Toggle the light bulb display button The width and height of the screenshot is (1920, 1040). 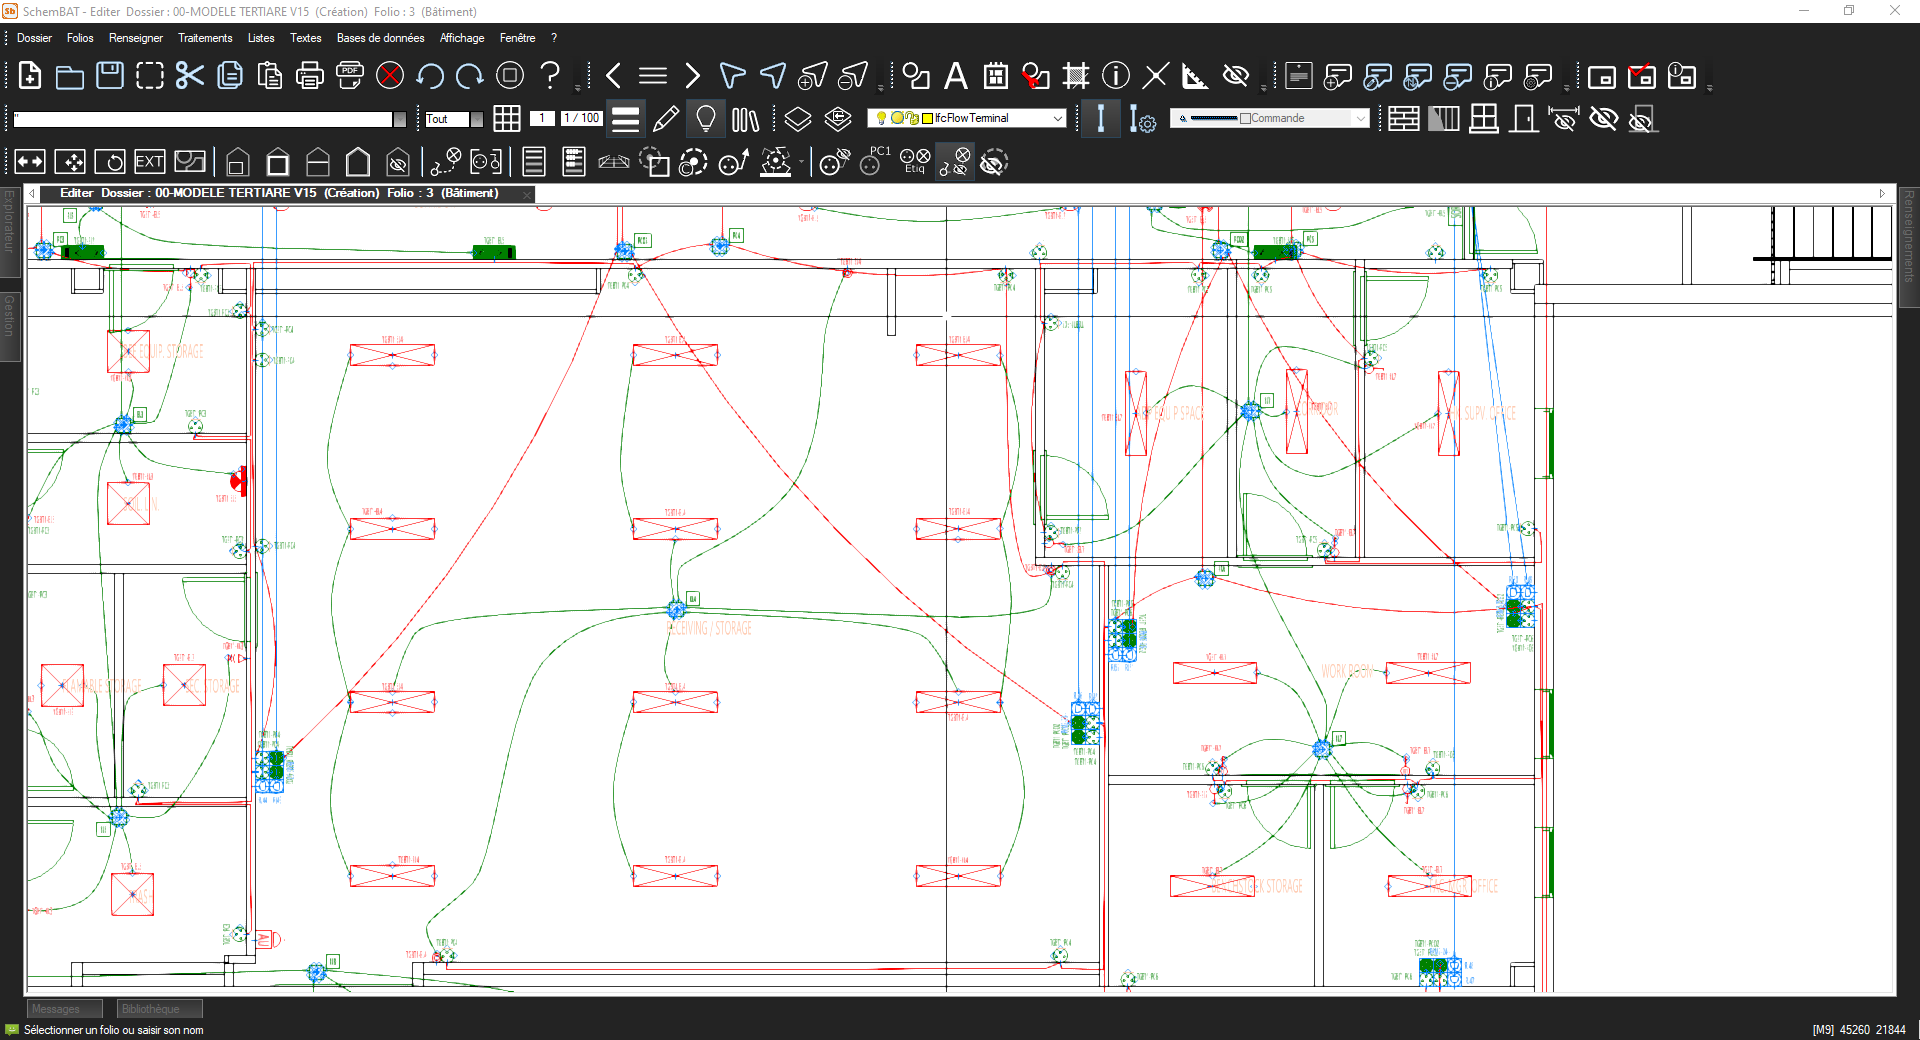(706, 119)
